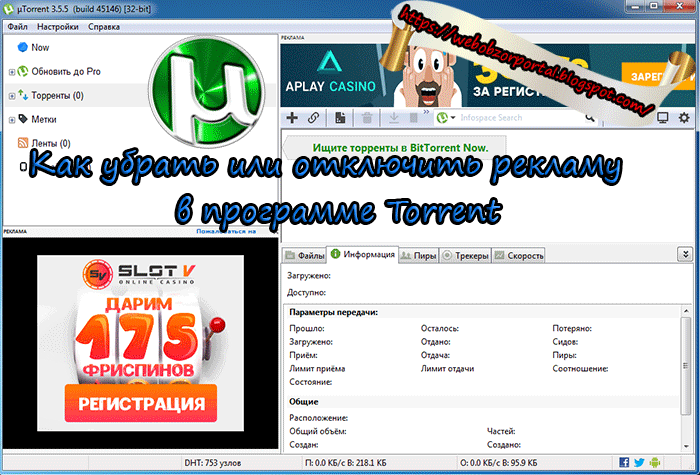This screenshot has width=700, height=475.
Task: Open the Справка menu
Action: click(104, 27)
